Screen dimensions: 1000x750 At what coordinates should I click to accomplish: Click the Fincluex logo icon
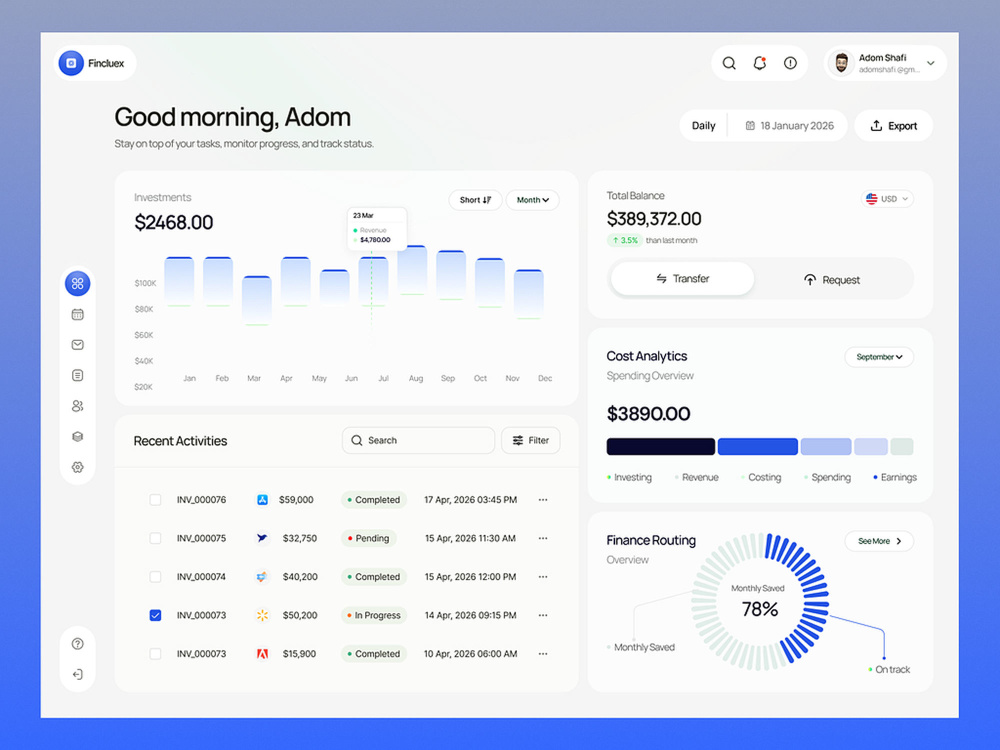click(x=71, y=63)
